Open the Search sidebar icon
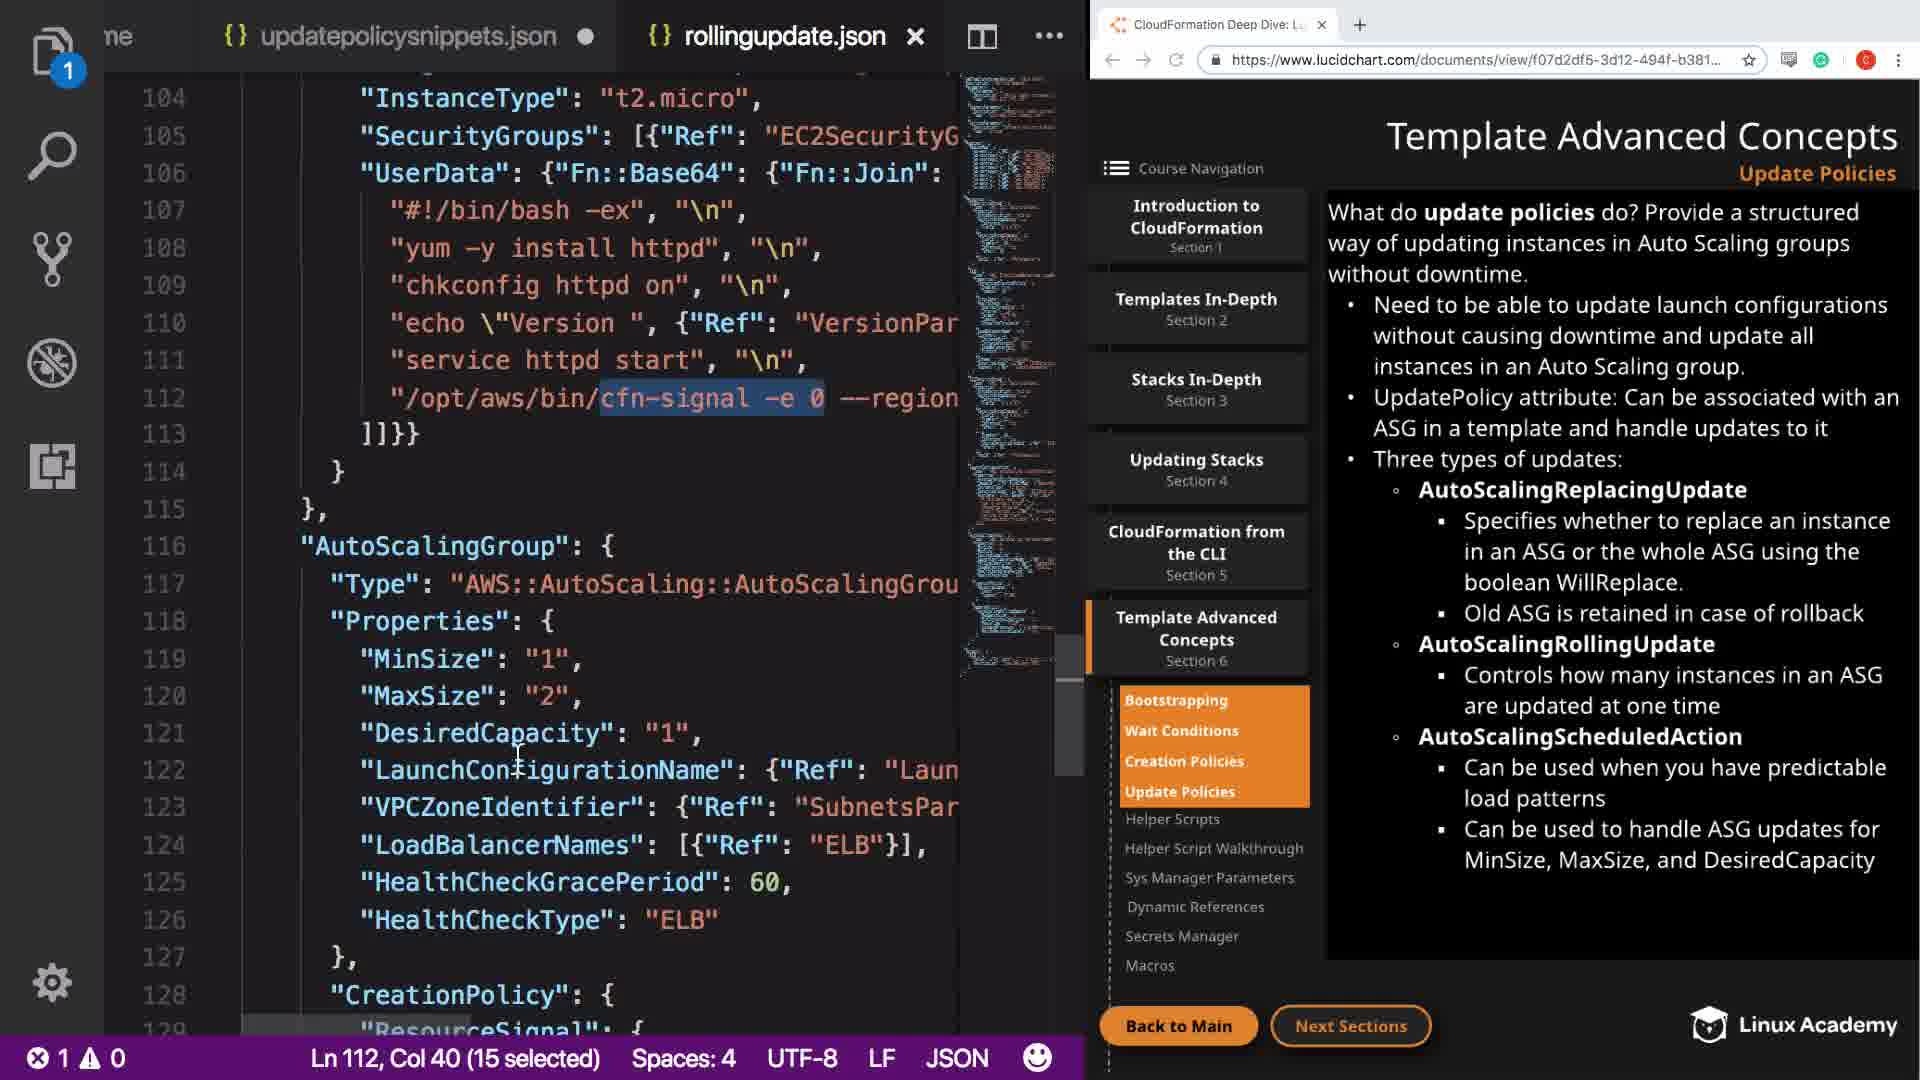Screen dimensions: 1920x1080 click(52, 156)
